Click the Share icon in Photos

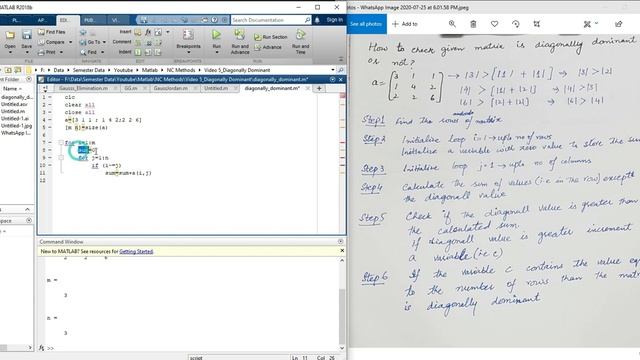[619, 24]
